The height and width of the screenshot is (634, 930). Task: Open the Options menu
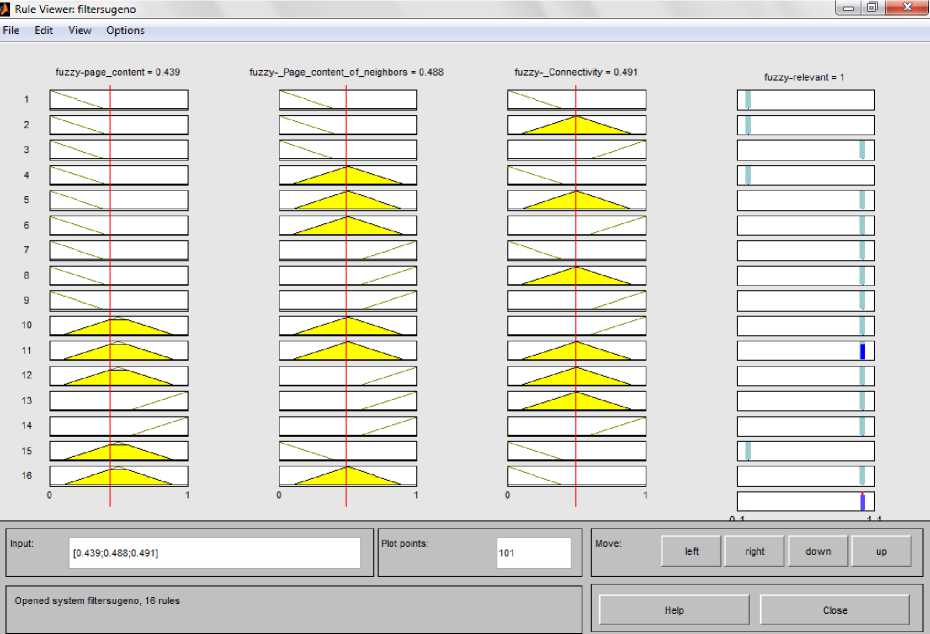(x=125, y=30)
